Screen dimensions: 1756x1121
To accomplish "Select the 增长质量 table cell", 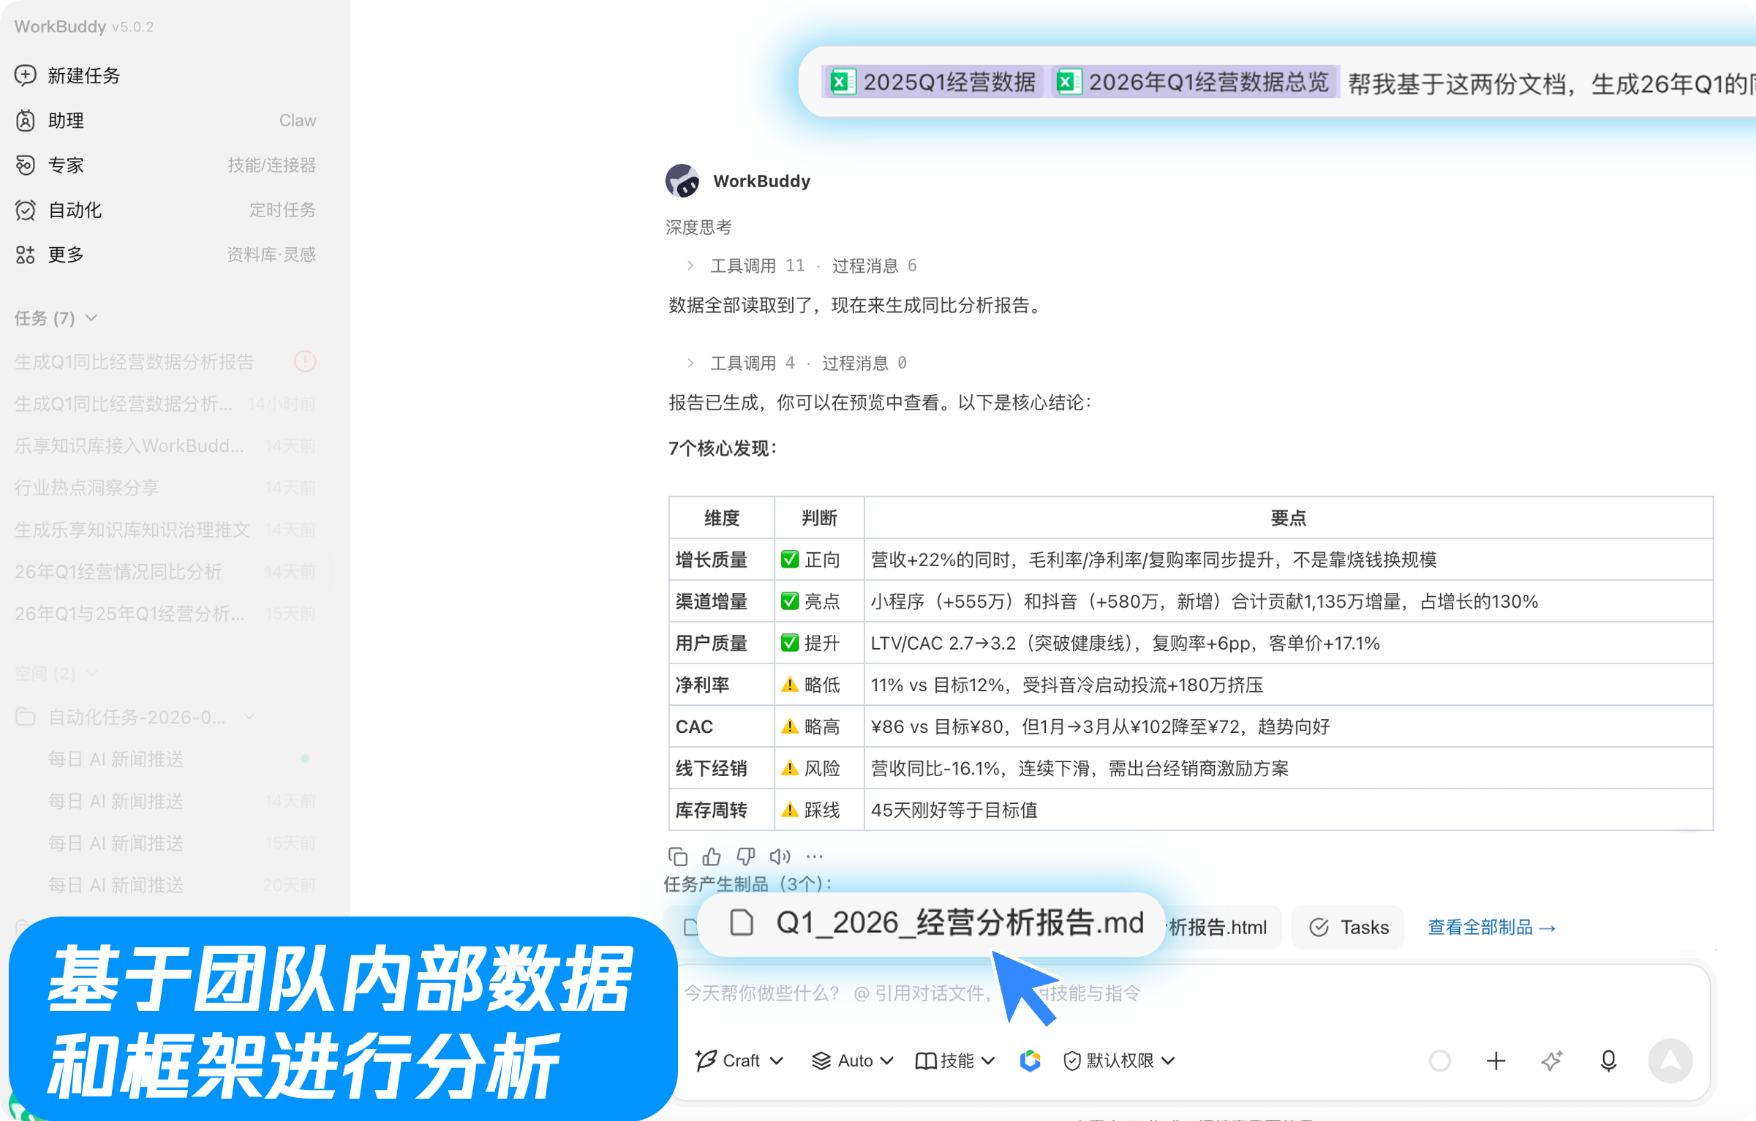I will (721, 560).
